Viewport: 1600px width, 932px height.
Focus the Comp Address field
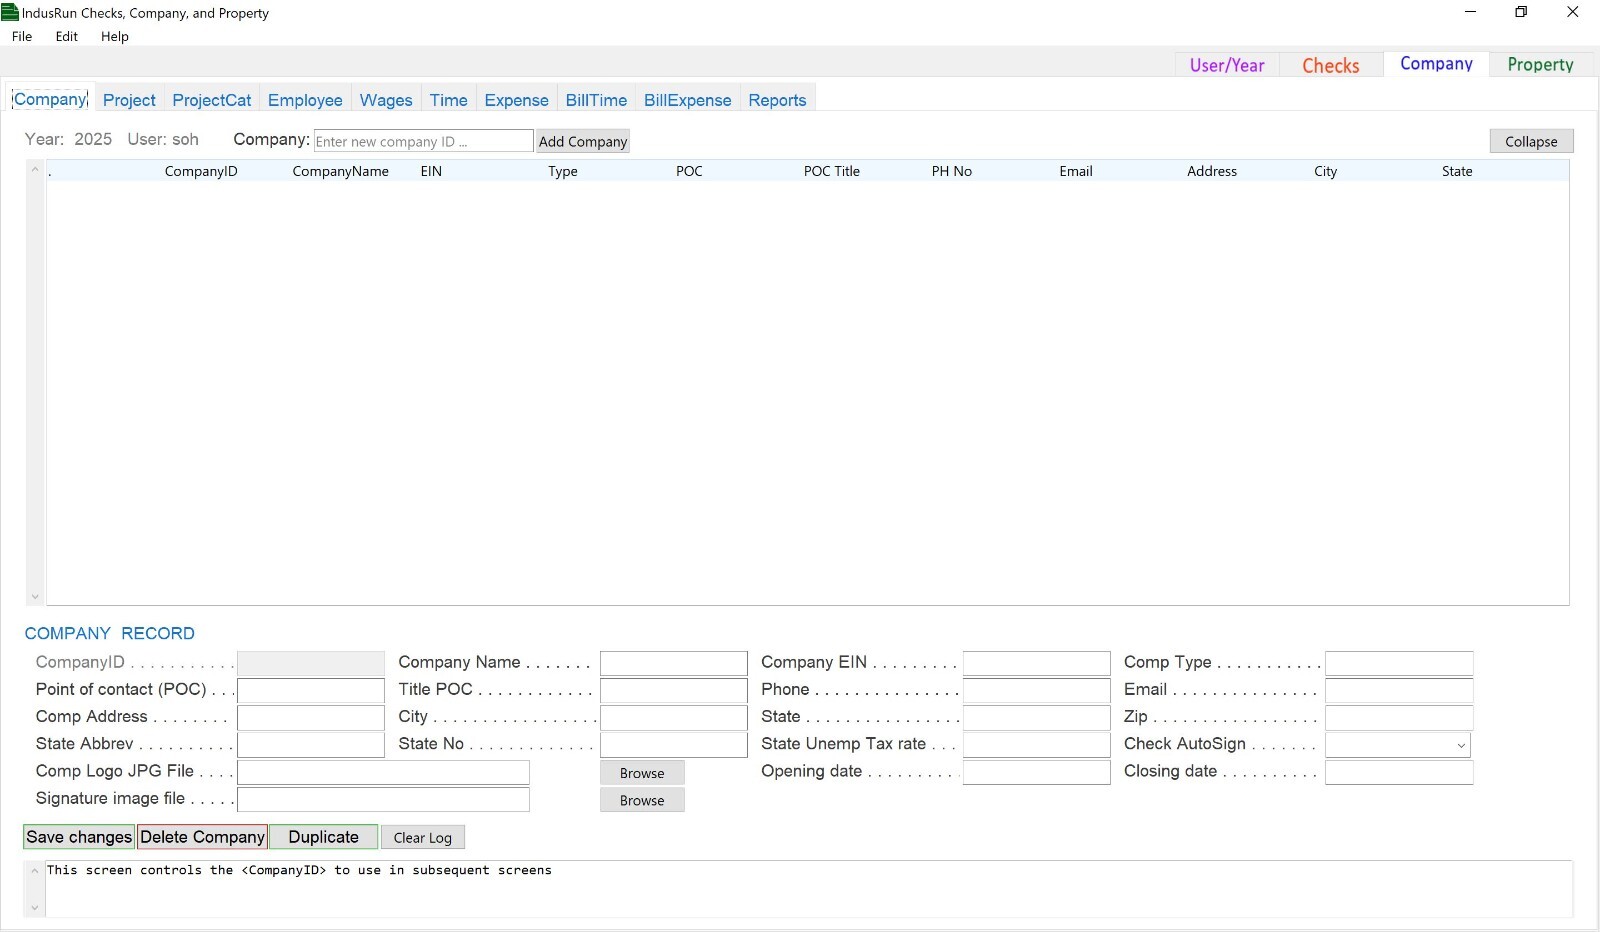click(x=311, y=717)
